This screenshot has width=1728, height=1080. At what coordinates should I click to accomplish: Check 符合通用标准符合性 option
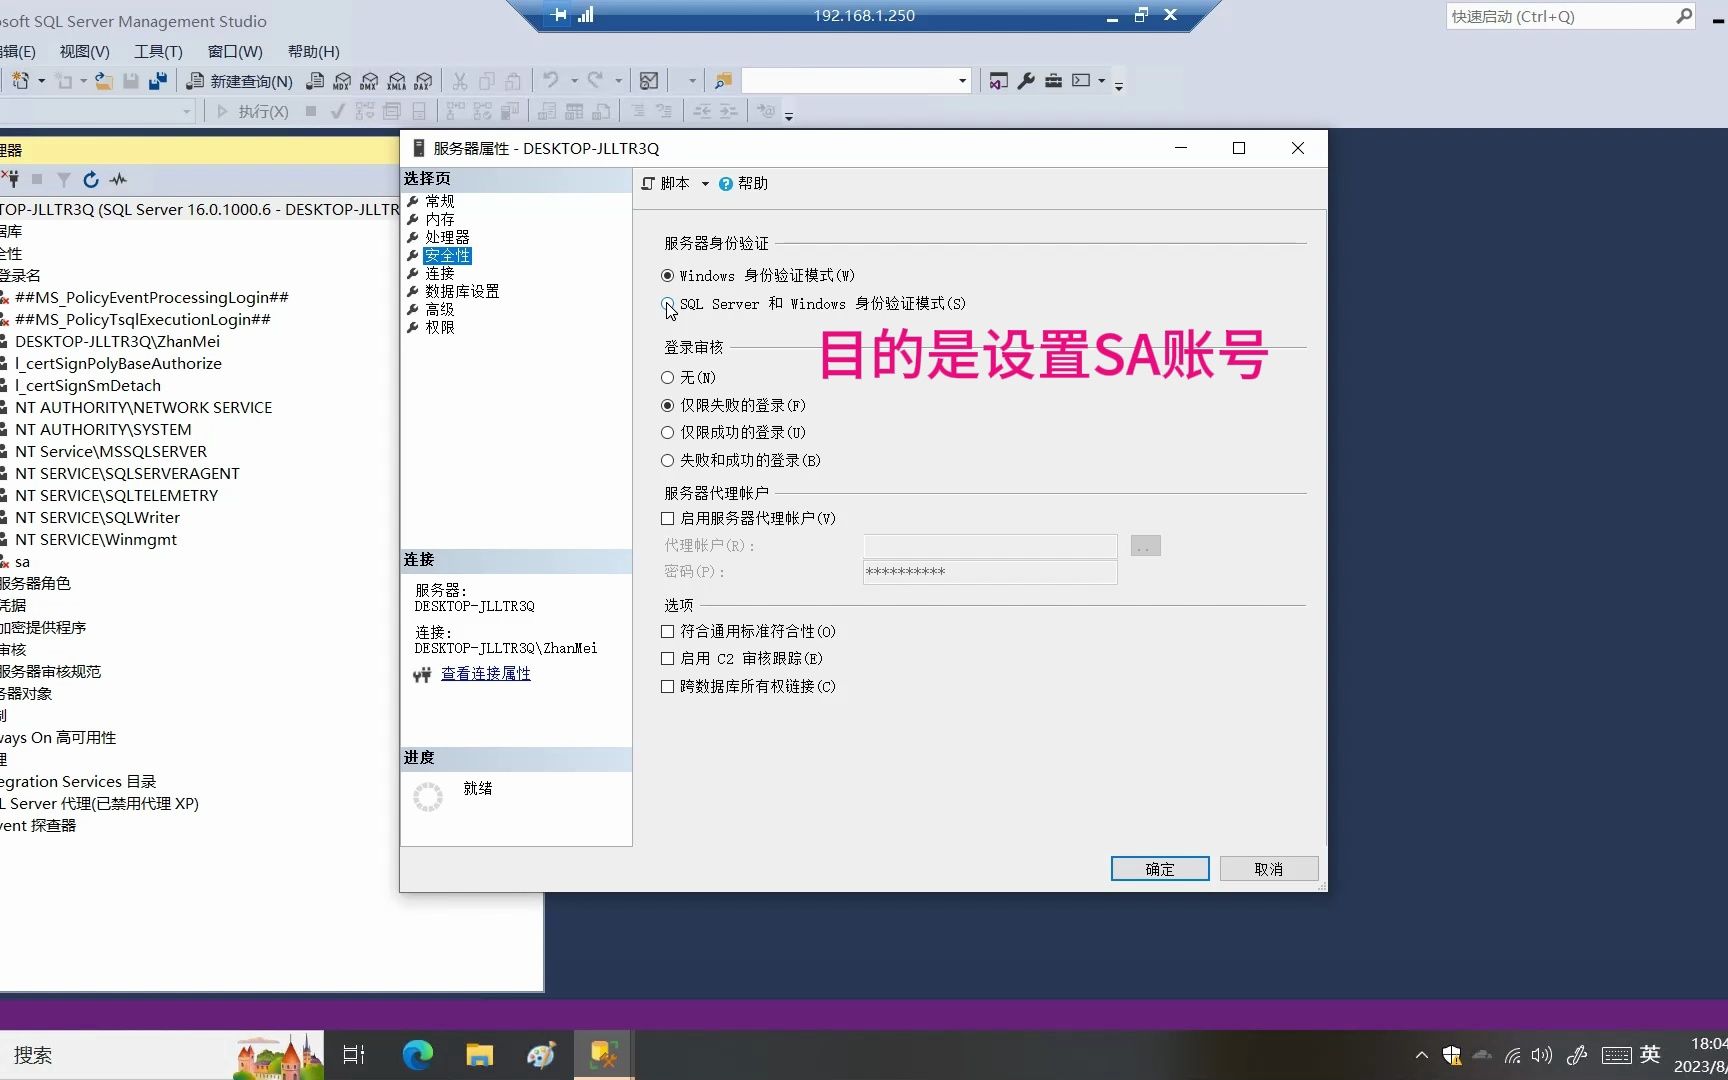tap(667, 631)
